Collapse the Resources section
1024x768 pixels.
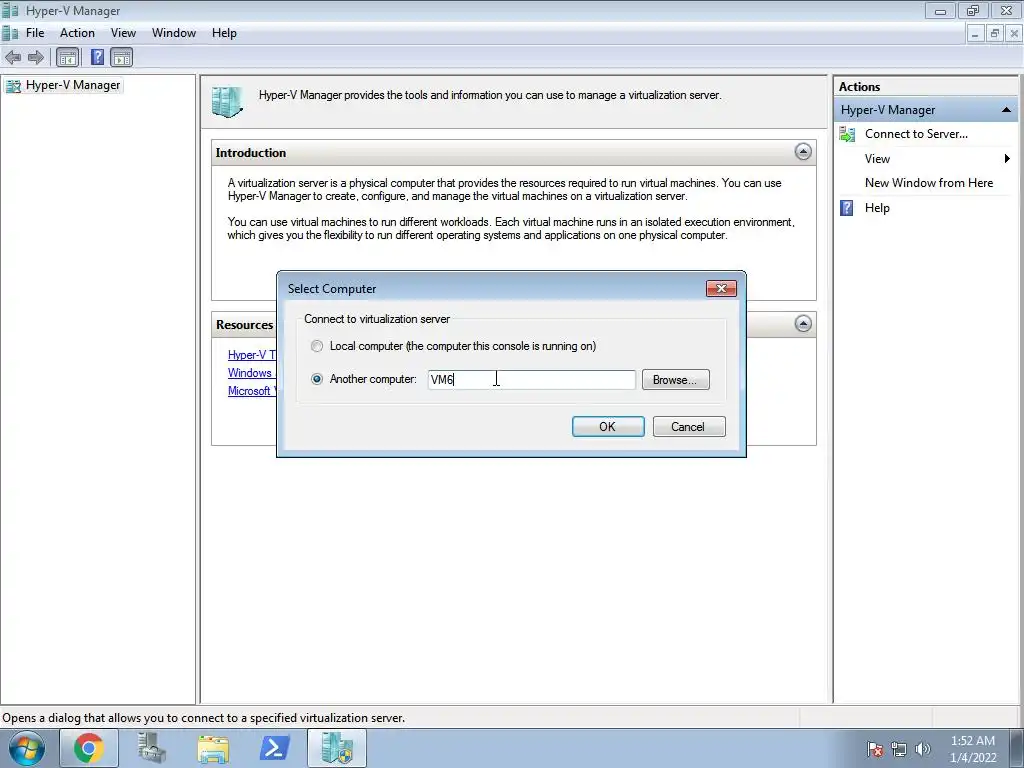point(803,323)
